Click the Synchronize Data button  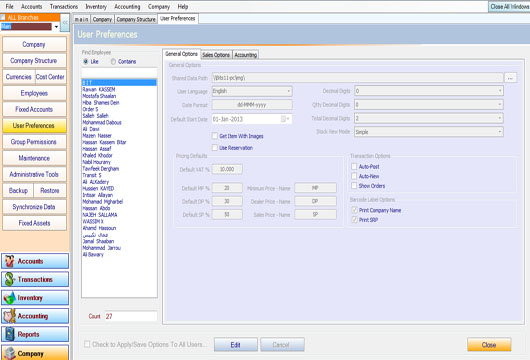coord(34,207)
